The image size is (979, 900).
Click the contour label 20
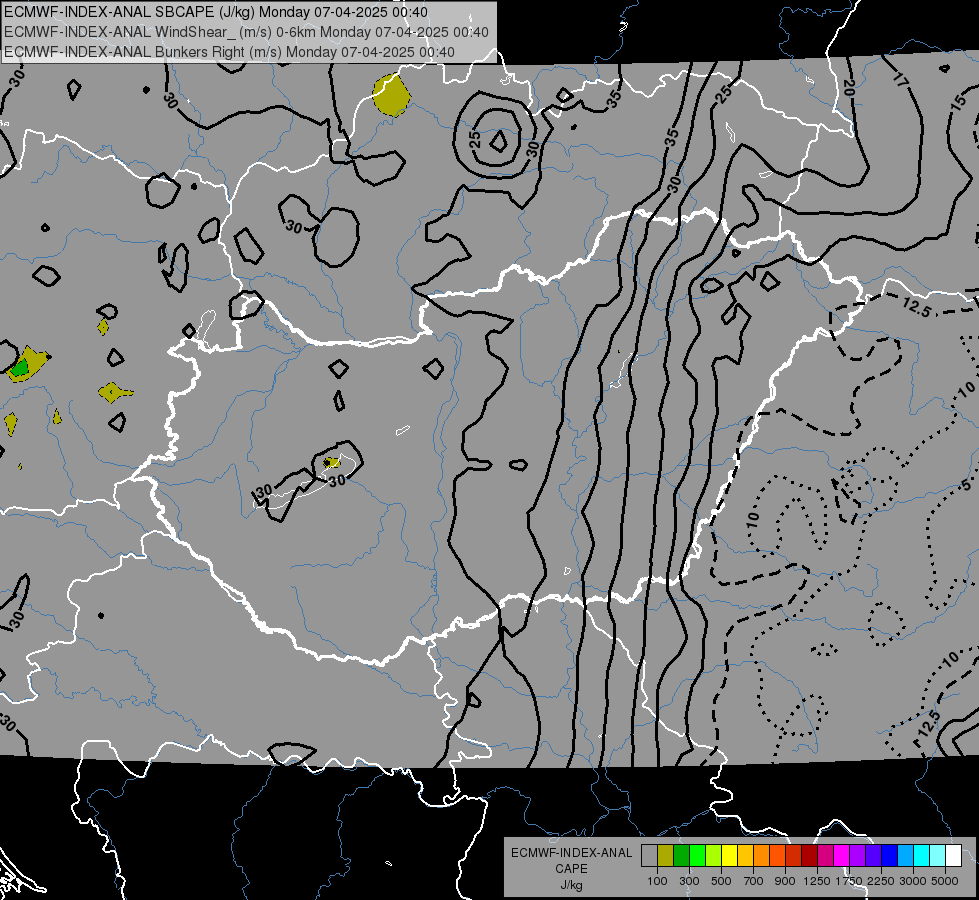point(848,88)
